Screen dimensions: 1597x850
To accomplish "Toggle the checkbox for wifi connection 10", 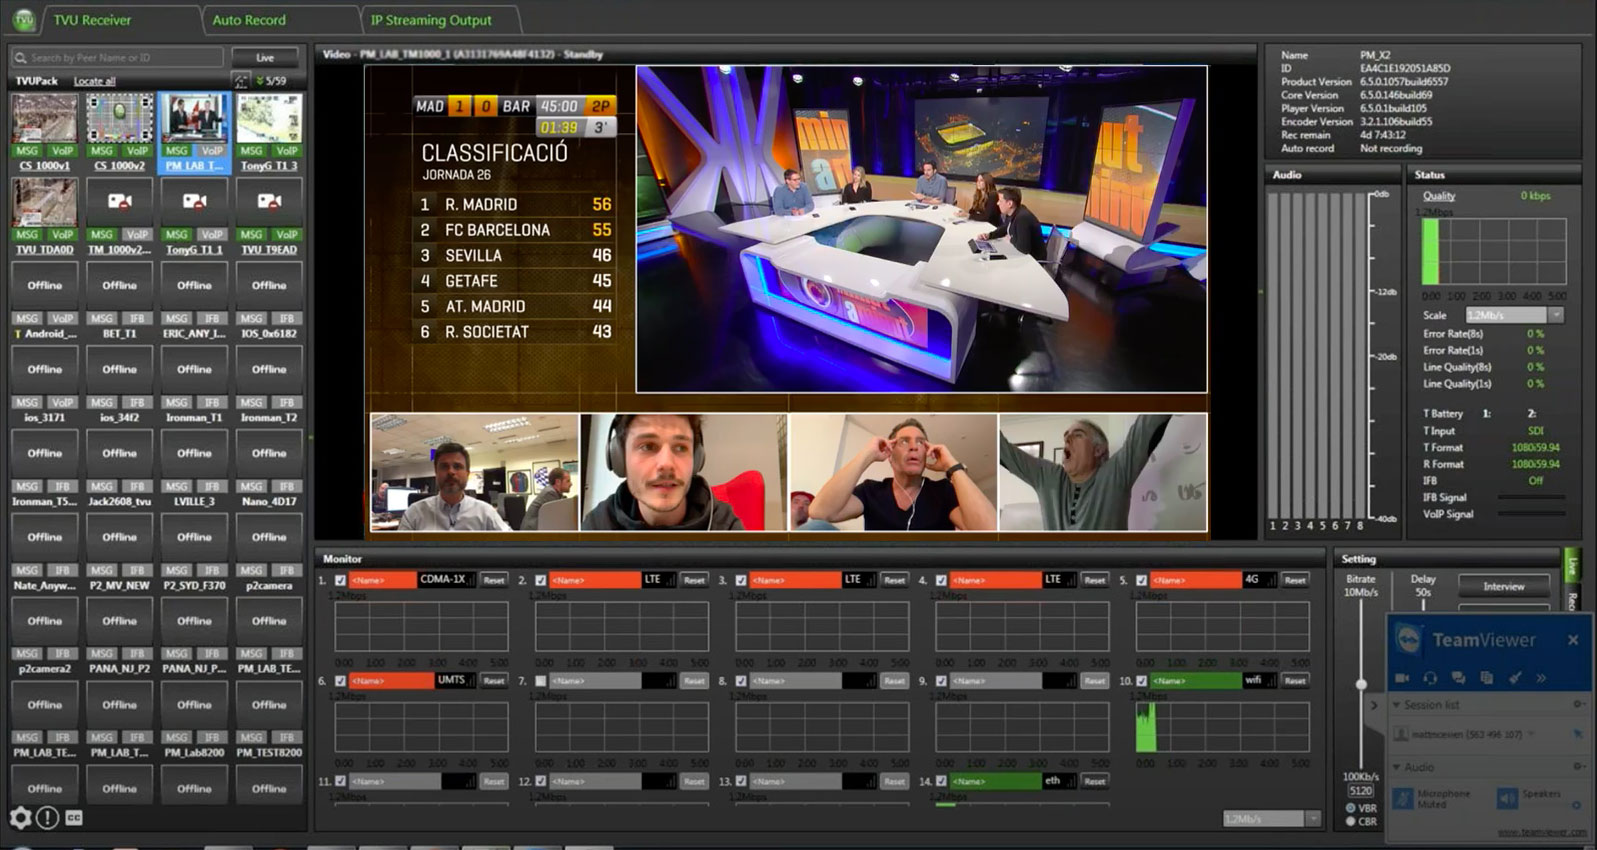I will click(x=1141, y=681).
